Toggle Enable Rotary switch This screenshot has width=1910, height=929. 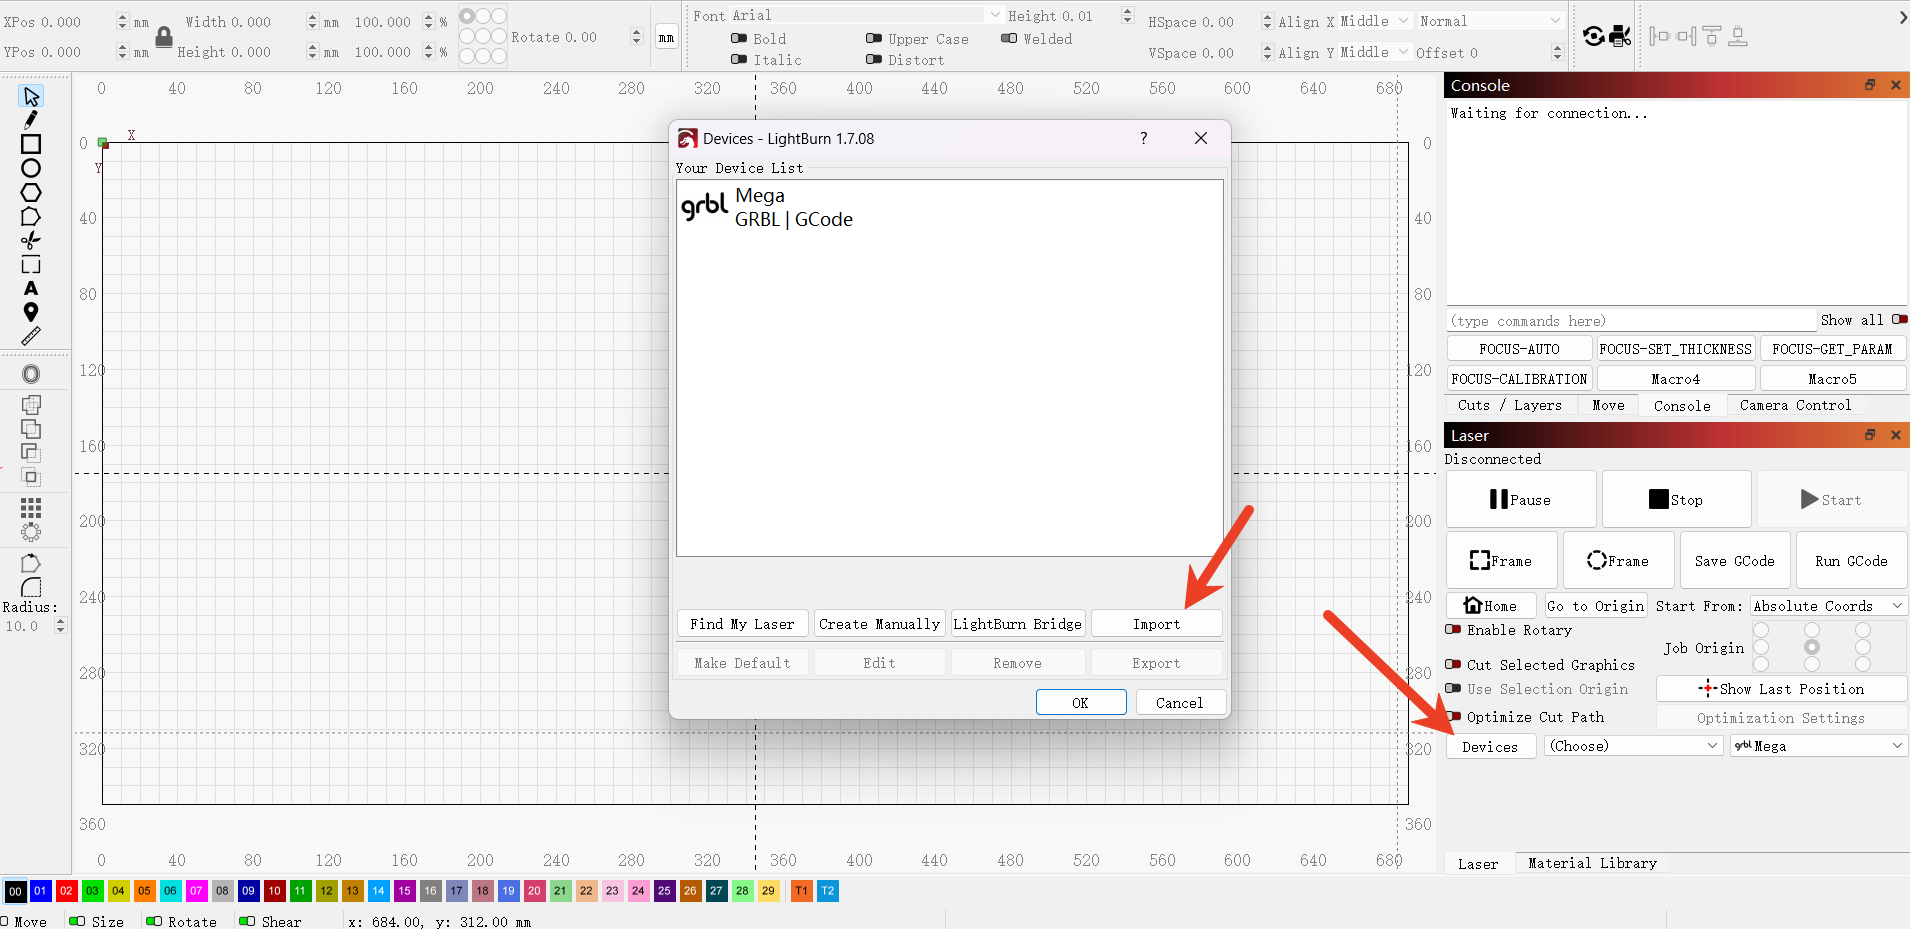click(x=1453, y=630)
